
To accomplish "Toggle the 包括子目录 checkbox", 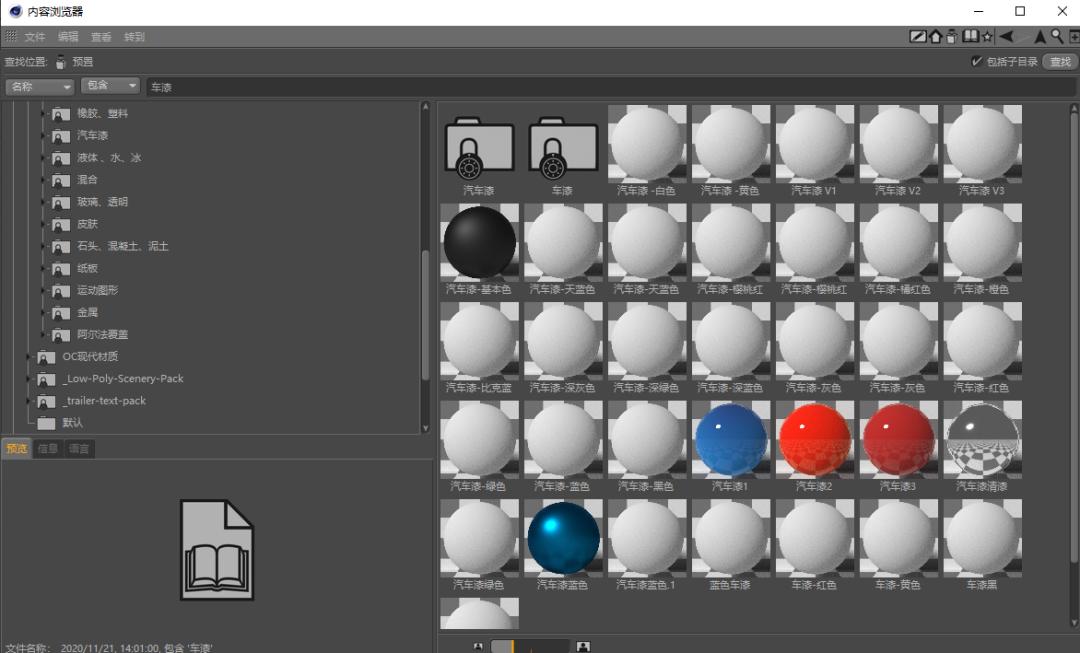I will (976, 61).
